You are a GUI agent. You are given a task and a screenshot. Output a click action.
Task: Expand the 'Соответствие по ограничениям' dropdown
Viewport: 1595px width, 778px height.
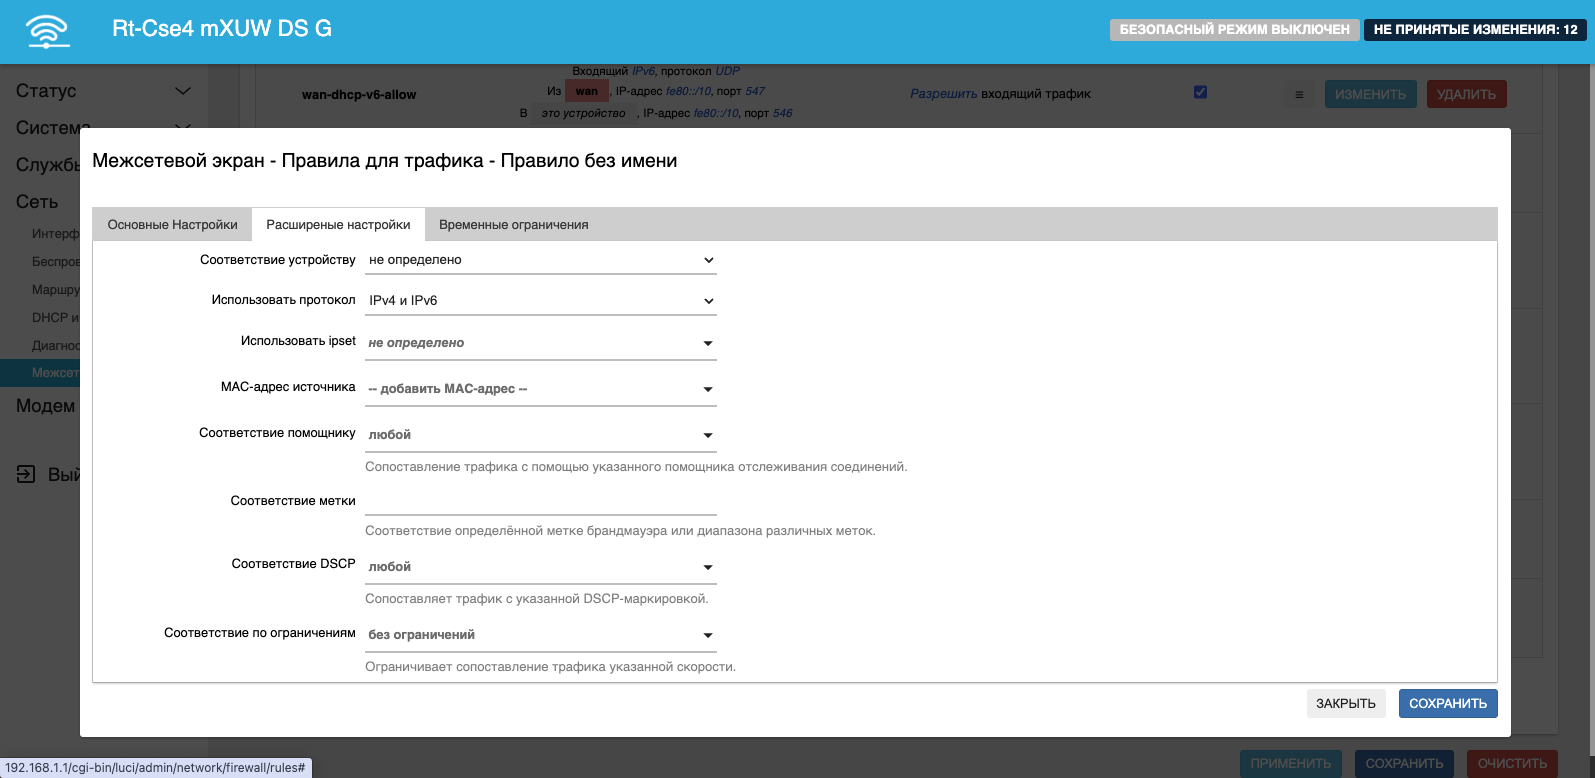click(540, 635)
